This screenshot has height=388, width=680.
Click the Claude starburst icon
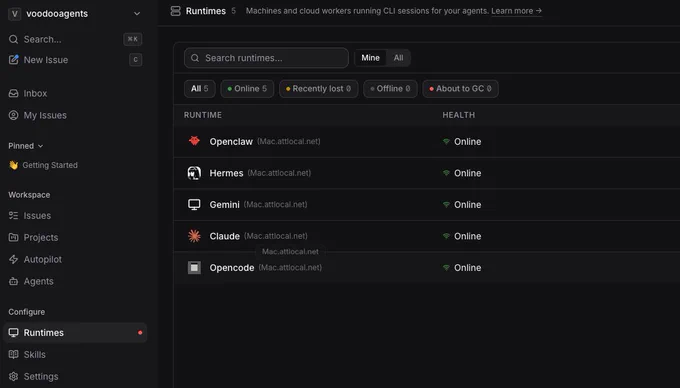[194, 236]
